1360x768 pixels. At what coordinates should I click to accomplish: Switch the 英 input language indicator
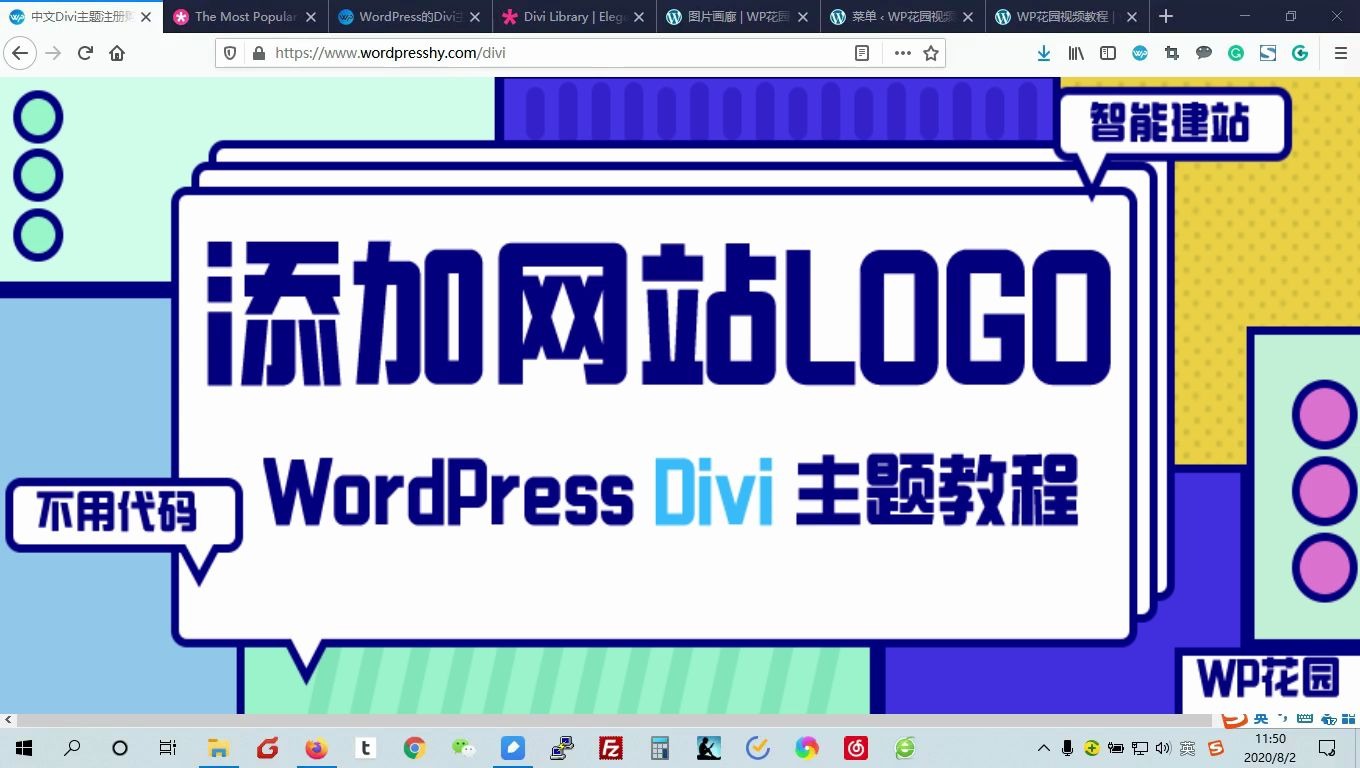(1187, 748)
